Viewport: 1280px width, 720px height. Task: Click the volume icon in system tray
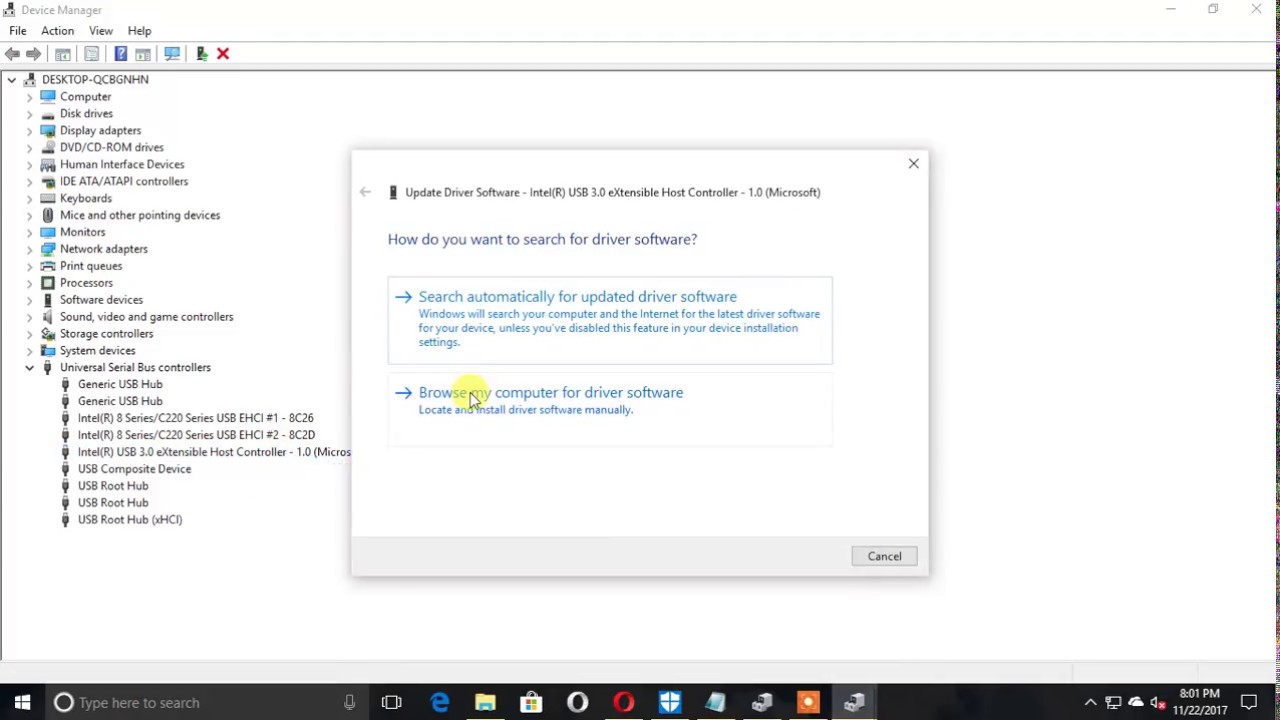1158,702
